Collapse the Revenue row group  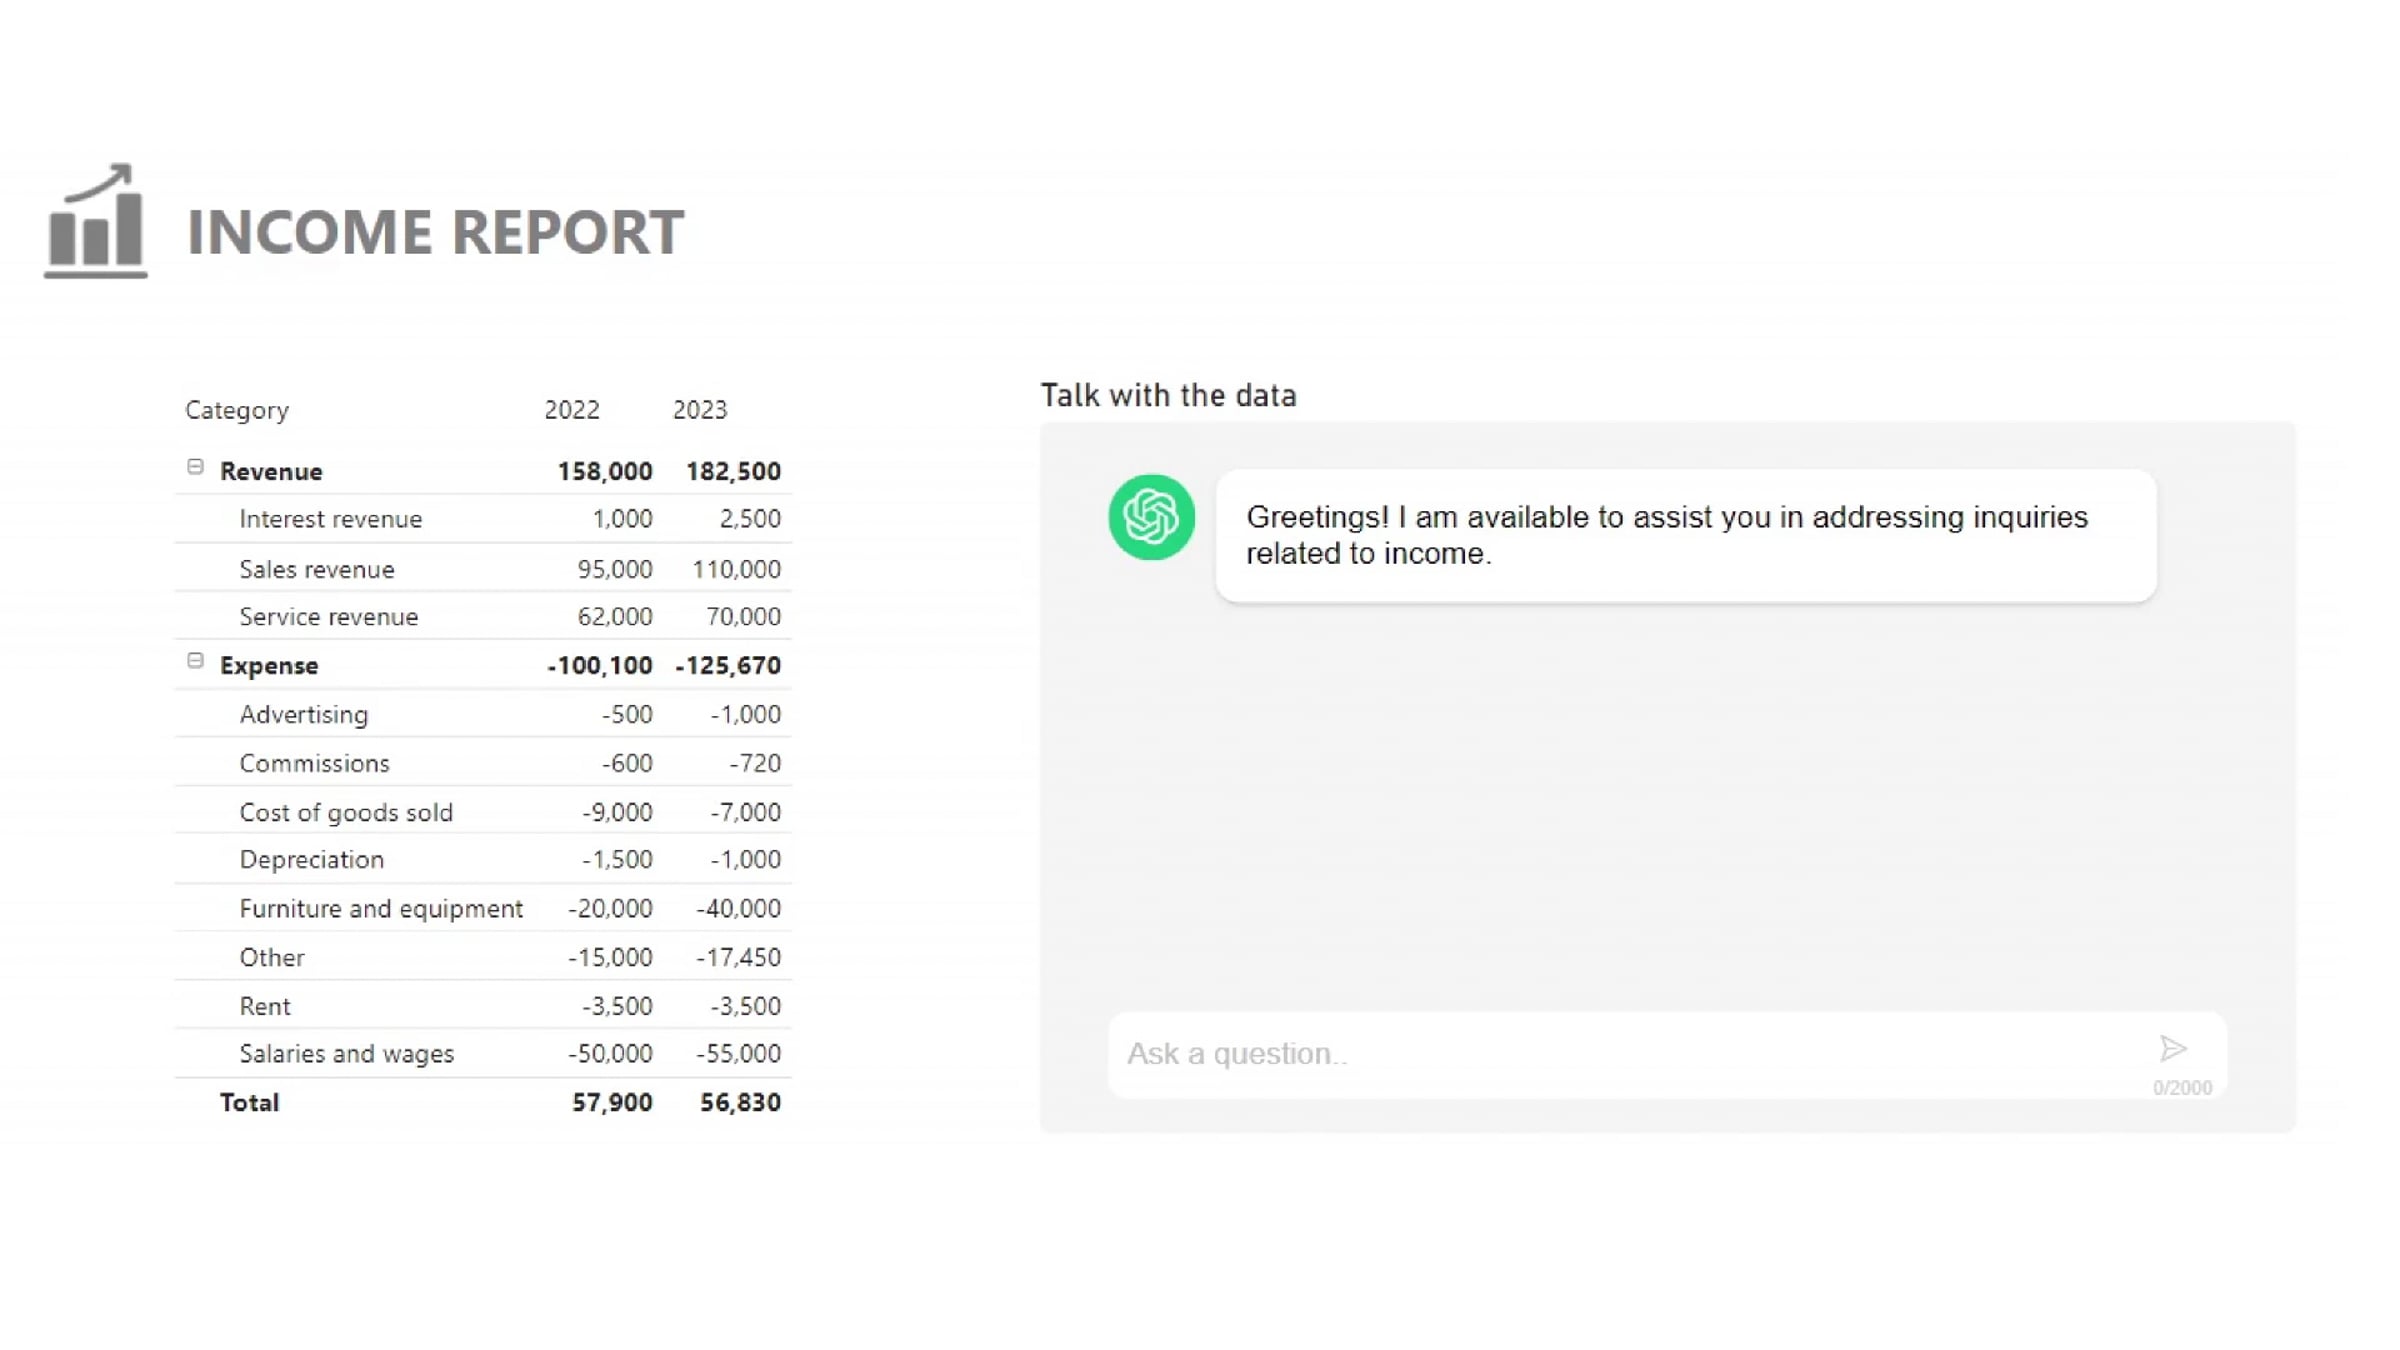point(196,467)
